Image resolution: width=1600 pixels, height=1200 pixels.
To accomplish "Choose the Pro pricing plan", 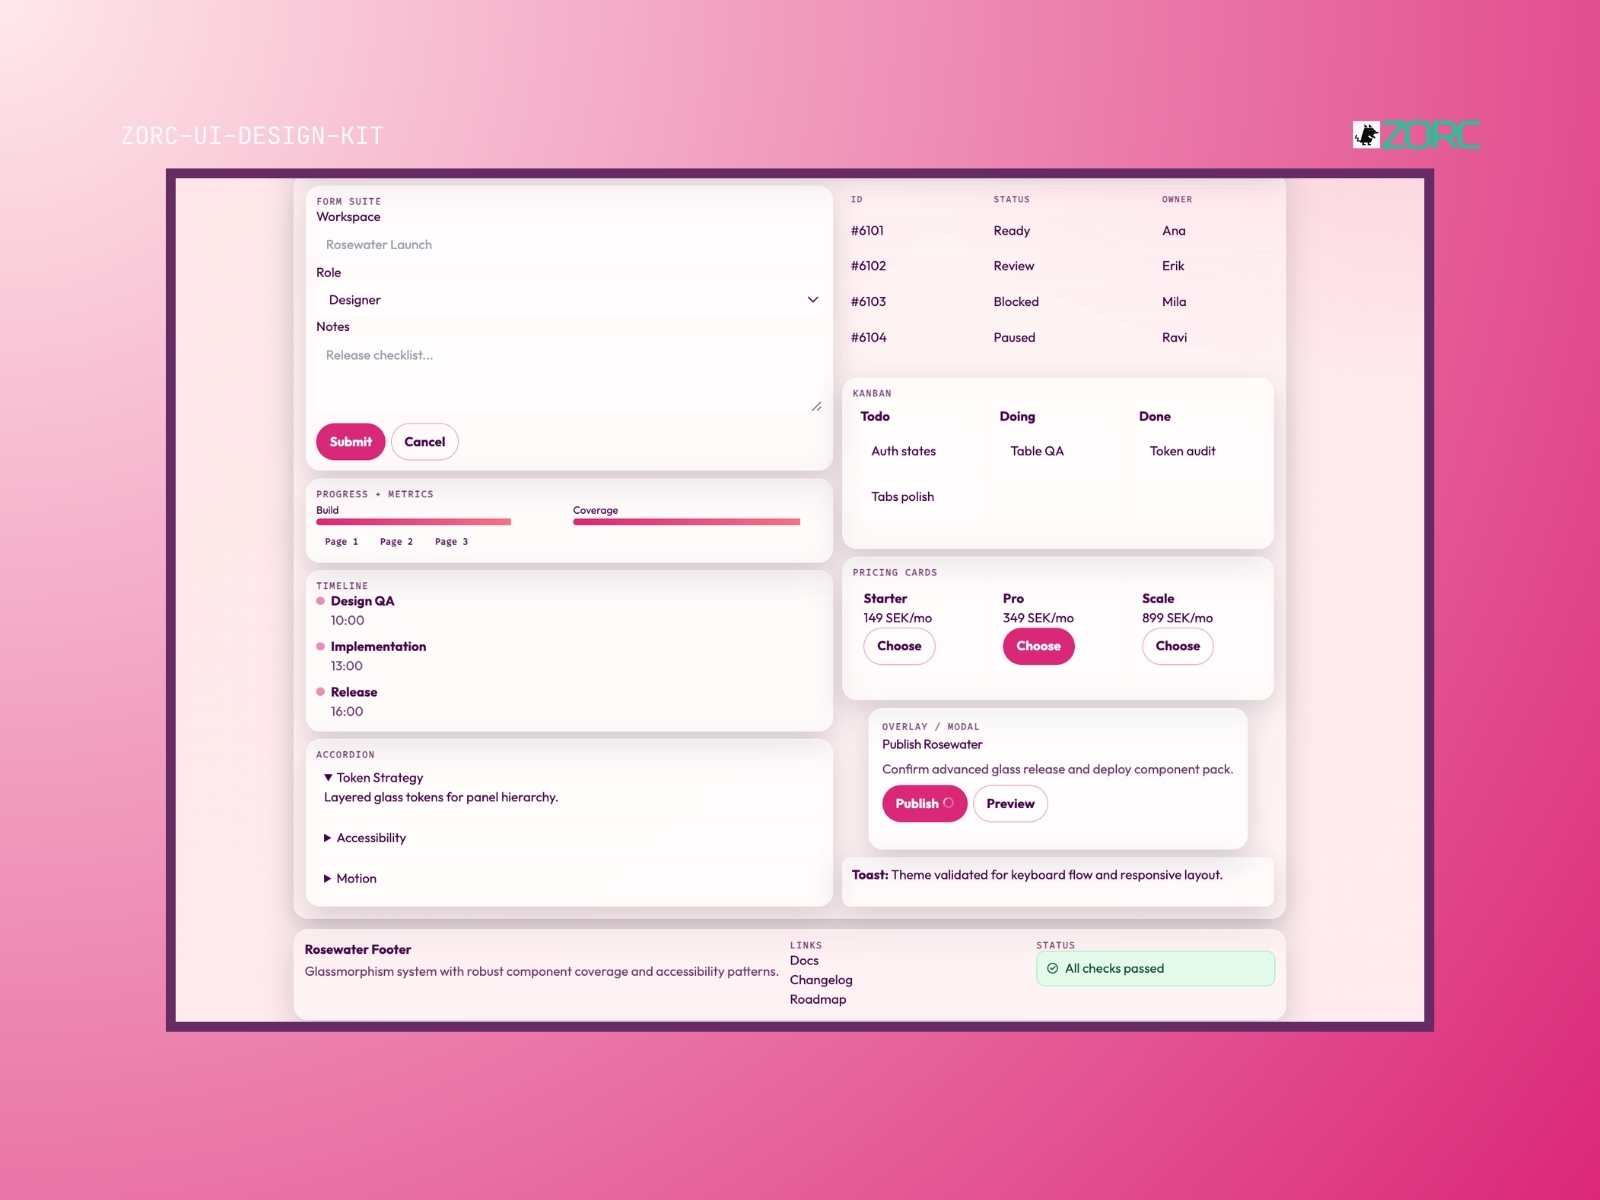I will pyautogui.click(x=1038, y=646).
